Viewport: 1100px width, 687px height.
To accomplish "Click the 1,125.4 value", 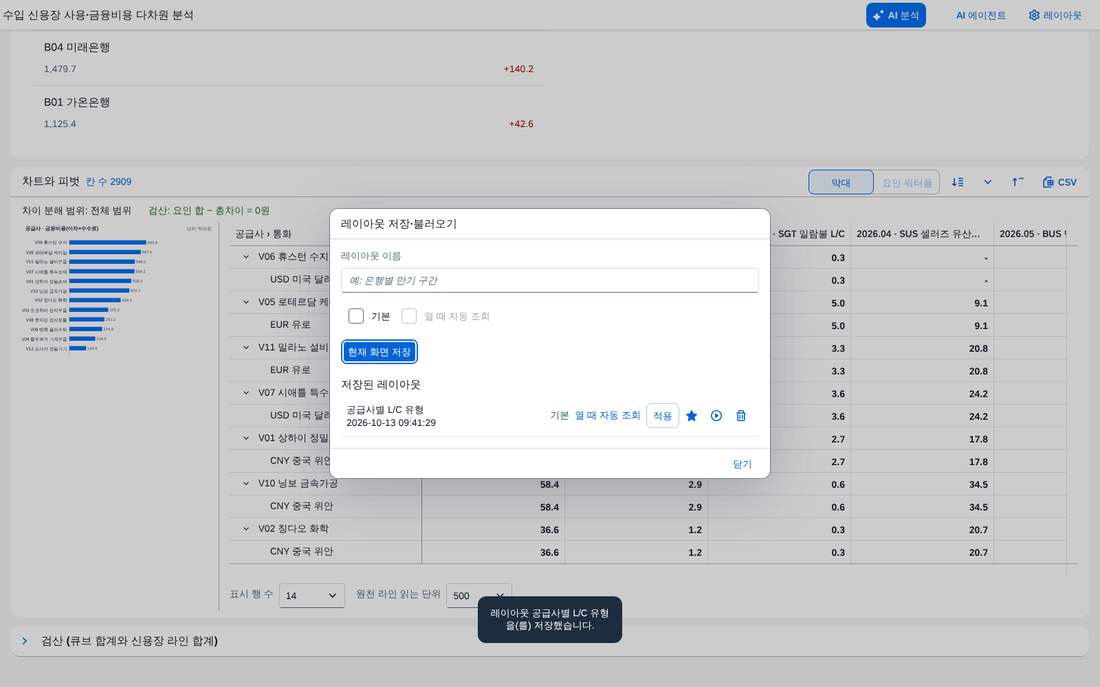I will click(60, 124).
